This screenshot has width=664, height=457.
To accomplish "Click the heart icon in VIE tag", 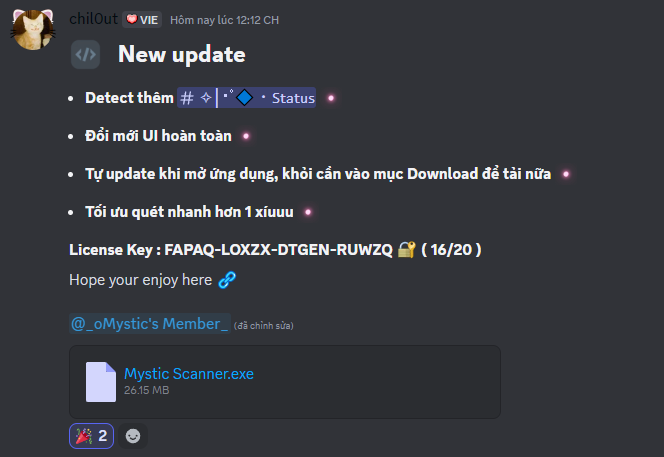I will click(x=132, y=19).
